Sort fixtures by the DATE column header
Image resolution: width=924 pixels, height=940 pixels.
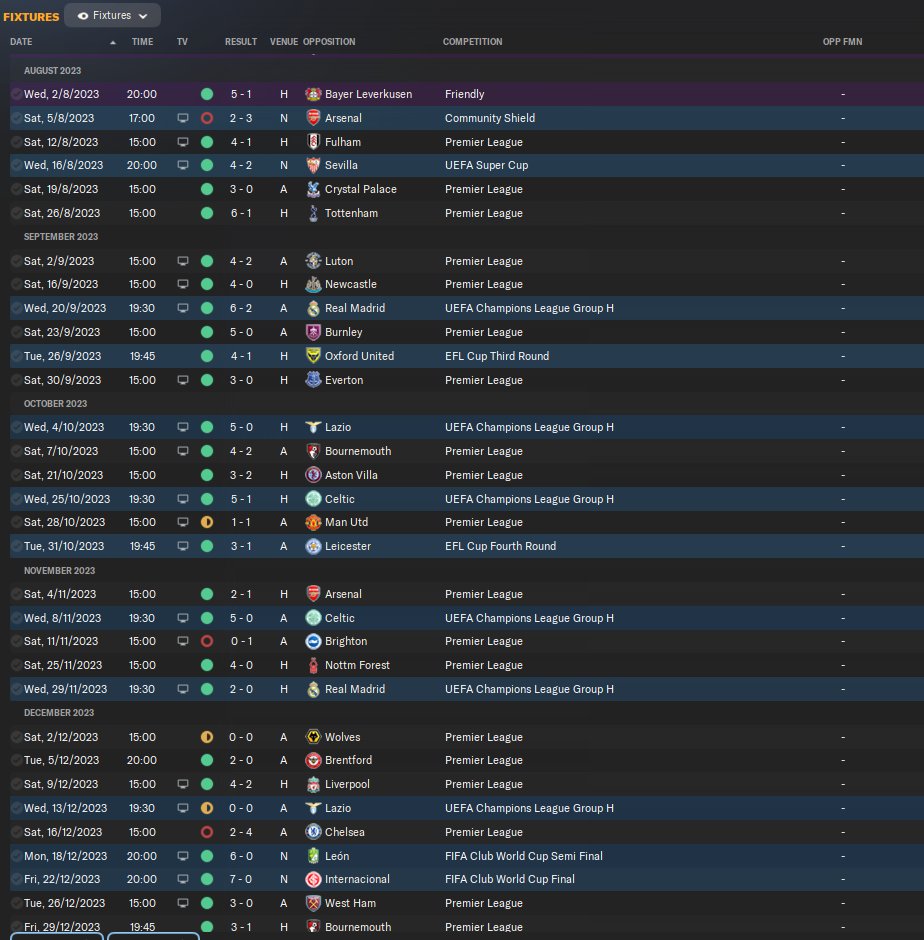coord(21,41)
